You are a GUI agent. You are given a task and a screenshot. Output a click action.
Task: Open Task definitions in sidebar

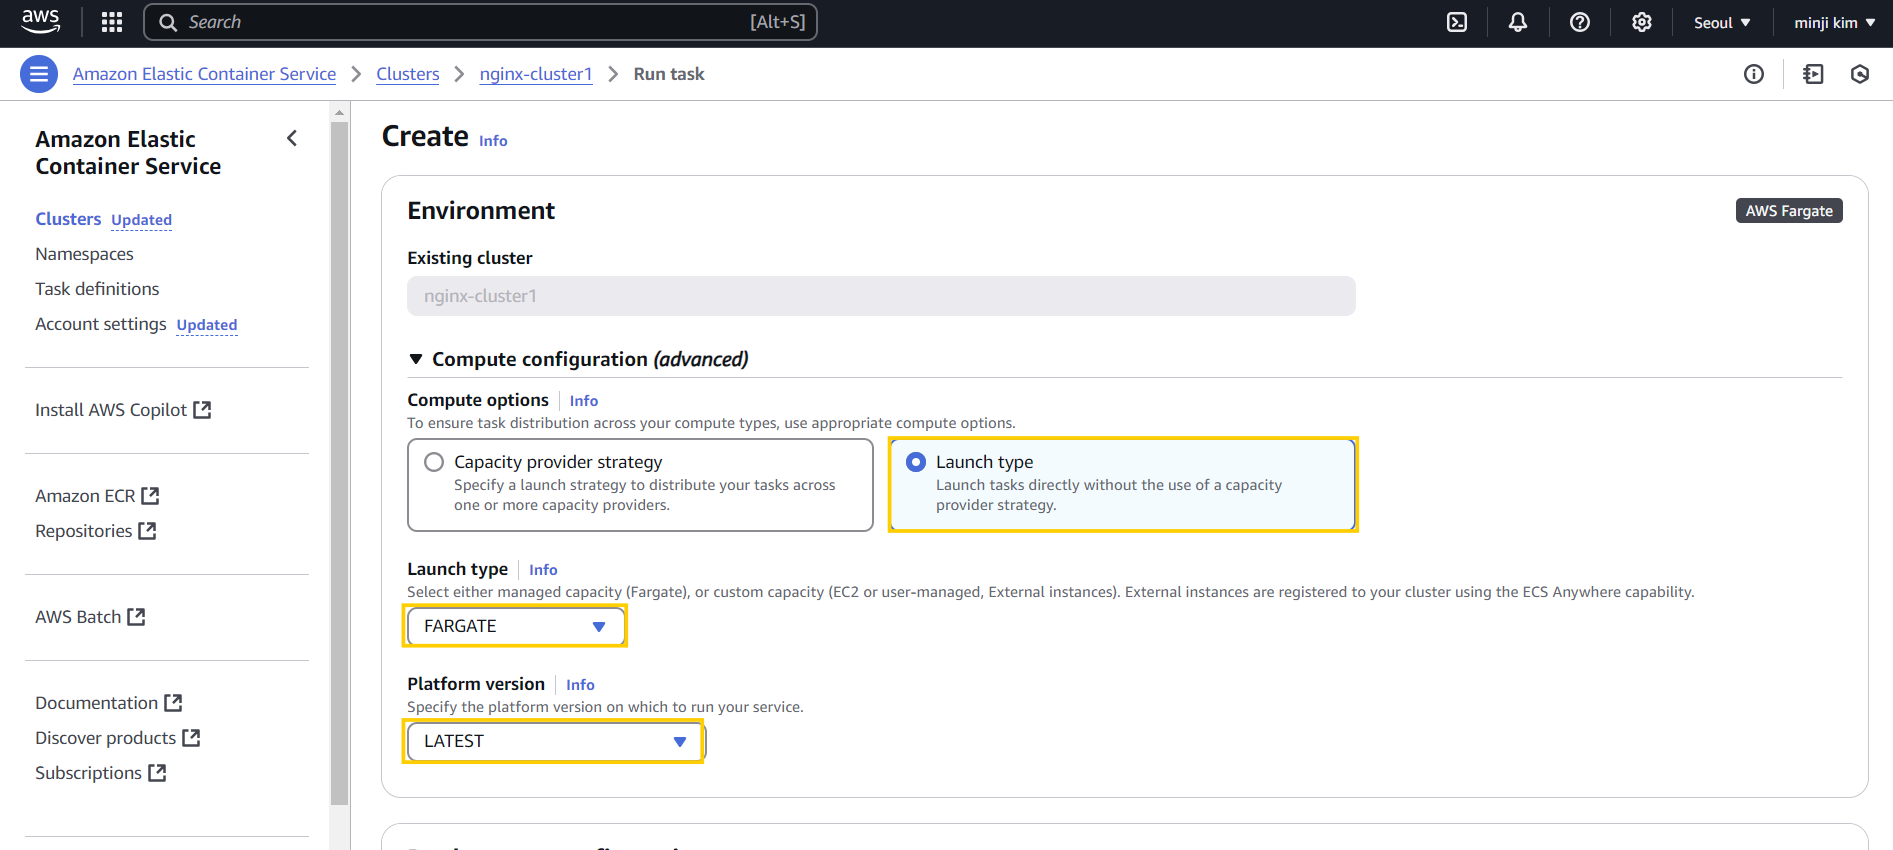pos(97,289)
